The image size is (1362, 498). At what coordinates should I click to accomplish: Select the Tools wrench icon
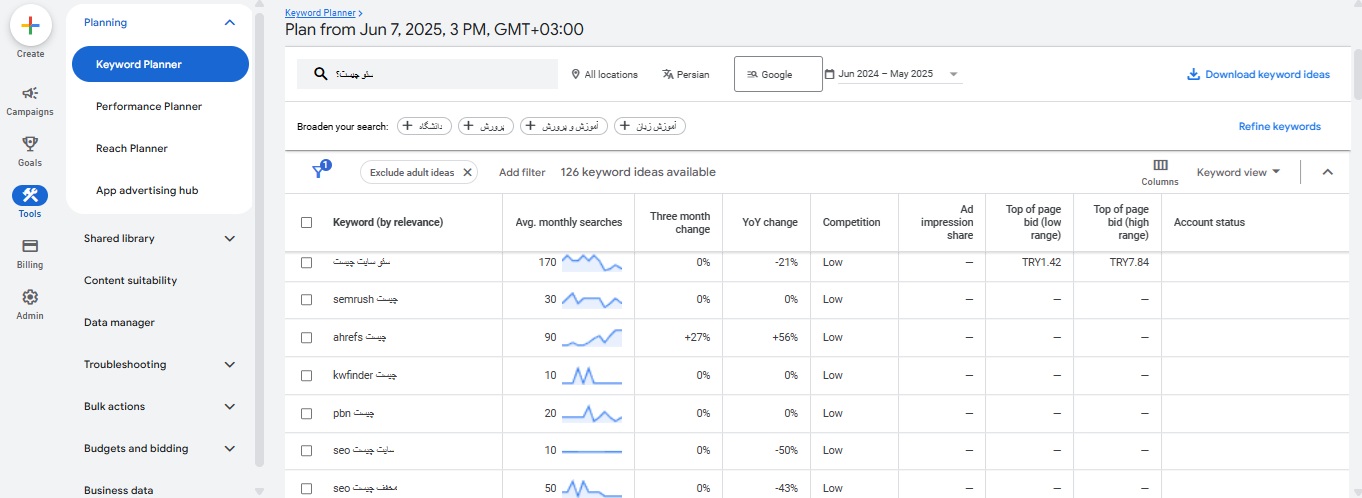(30, 195)
